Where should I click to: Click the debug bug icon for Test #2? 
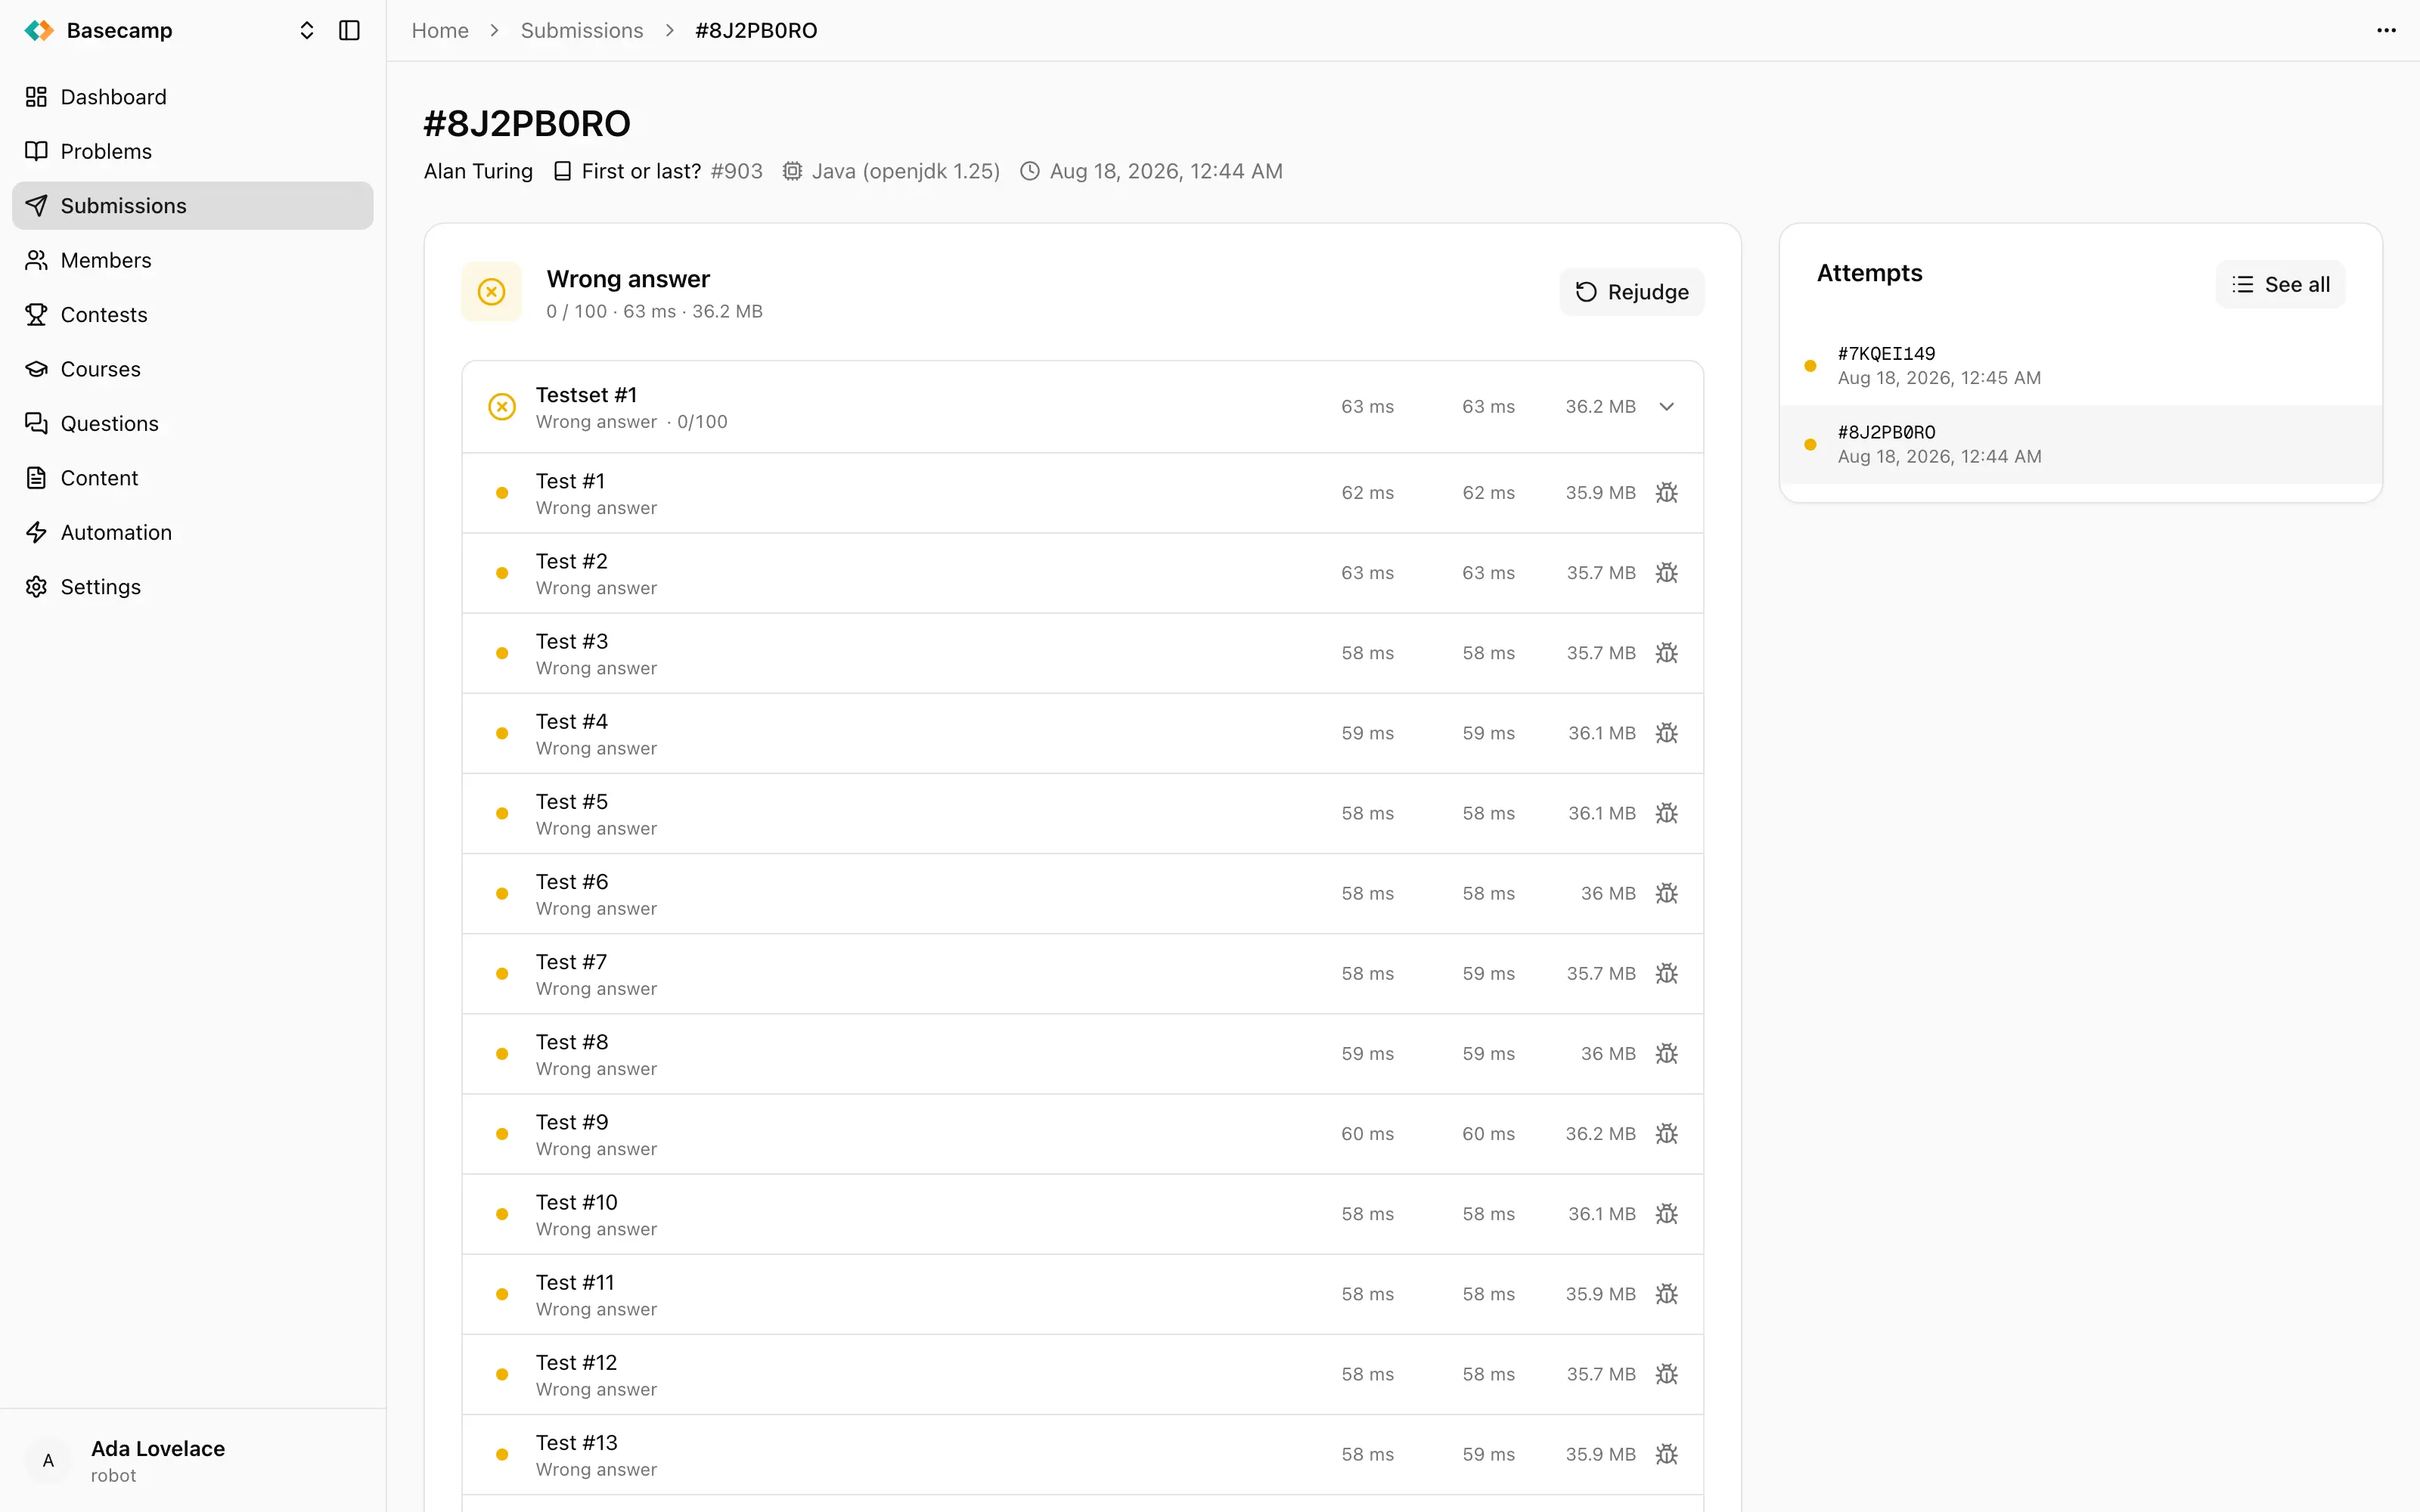pos(1667,573)
